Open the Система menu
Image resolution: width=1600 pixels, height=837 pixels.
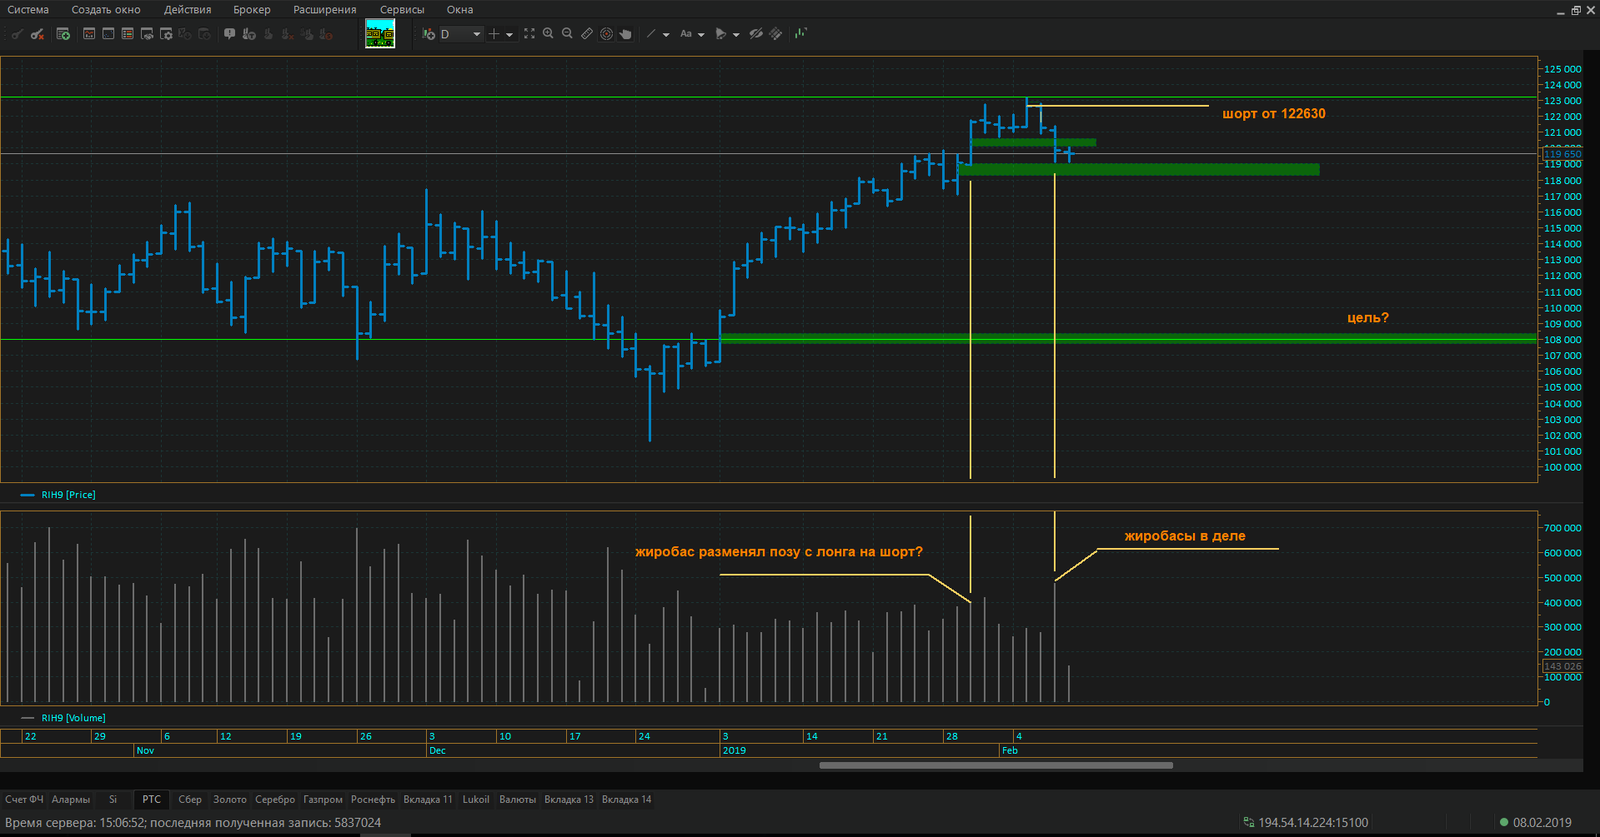[28, 10]
